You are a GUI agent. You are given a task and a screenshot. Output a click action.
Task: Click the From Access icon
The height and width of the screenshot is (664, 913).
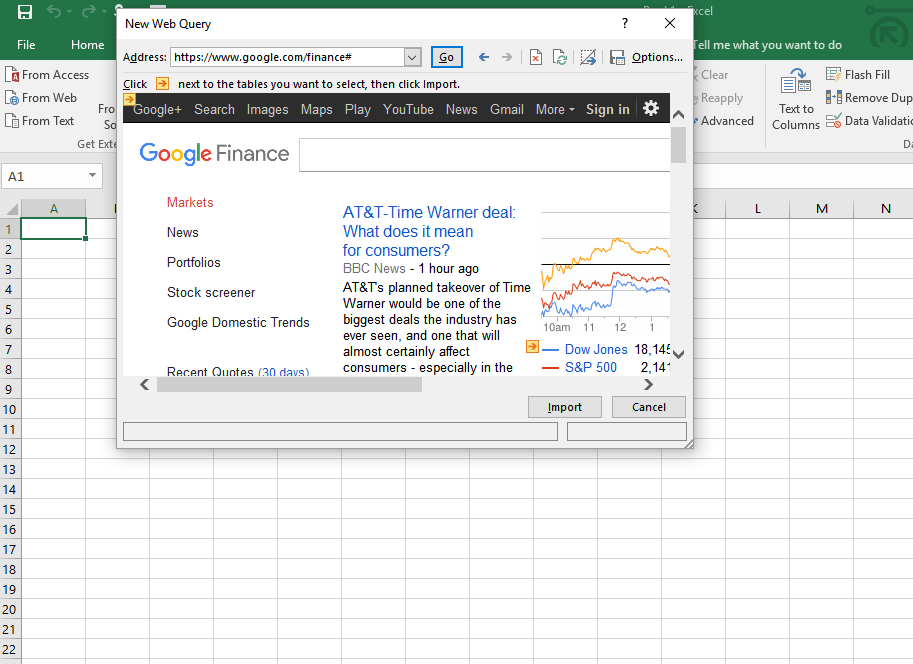pyautogui.click(x=12, y=75)
